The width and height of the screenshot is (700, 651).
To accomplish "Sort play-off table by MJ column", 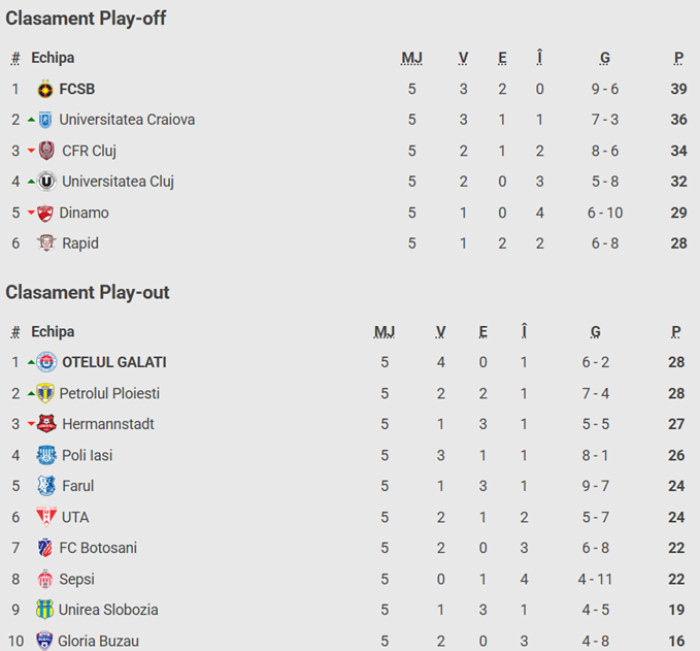I will tap(411, 58).
